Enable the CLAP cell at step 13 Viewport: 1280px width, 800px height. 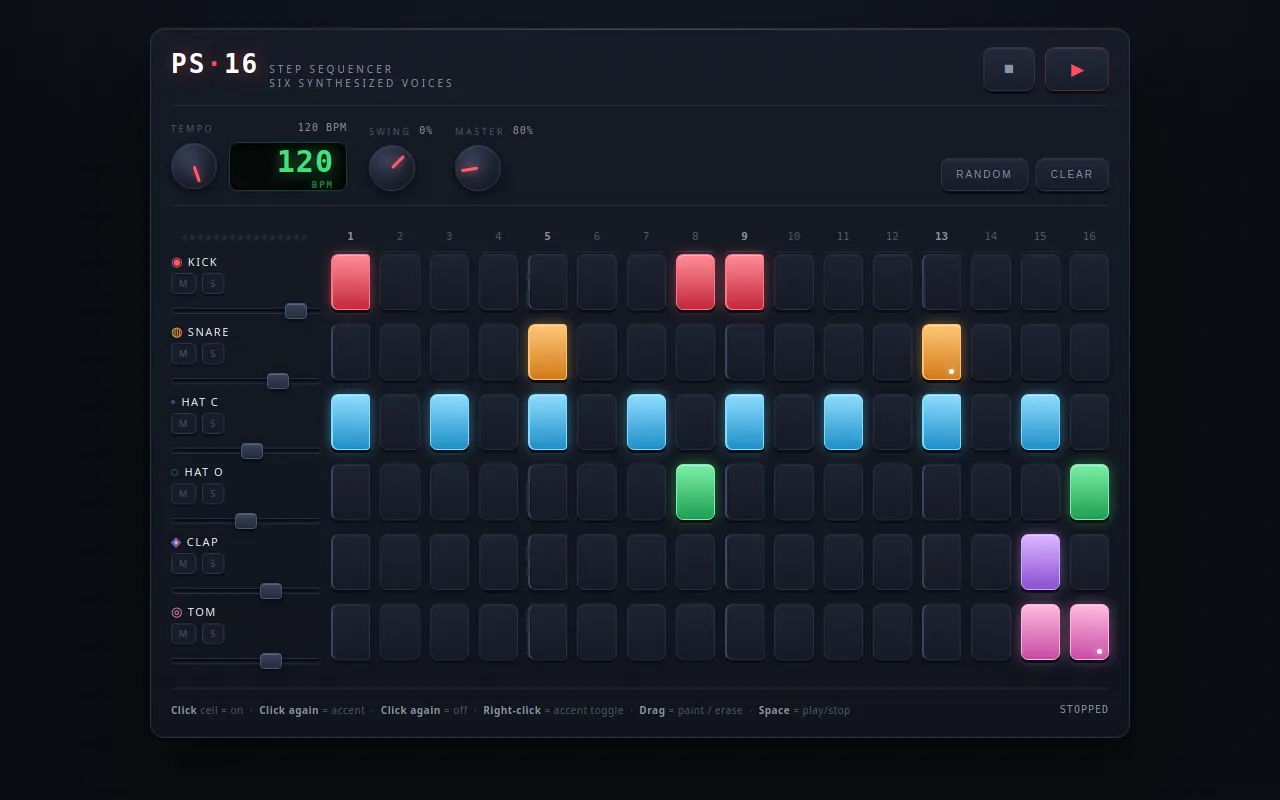tap(942, 562)
